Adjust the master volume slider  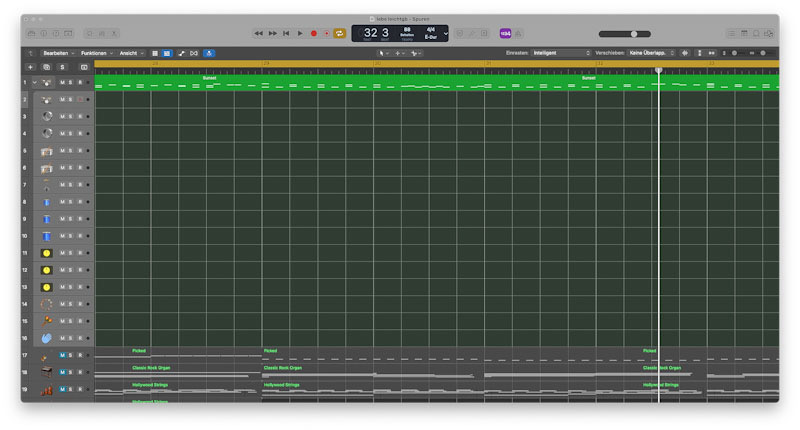[624, 34]
